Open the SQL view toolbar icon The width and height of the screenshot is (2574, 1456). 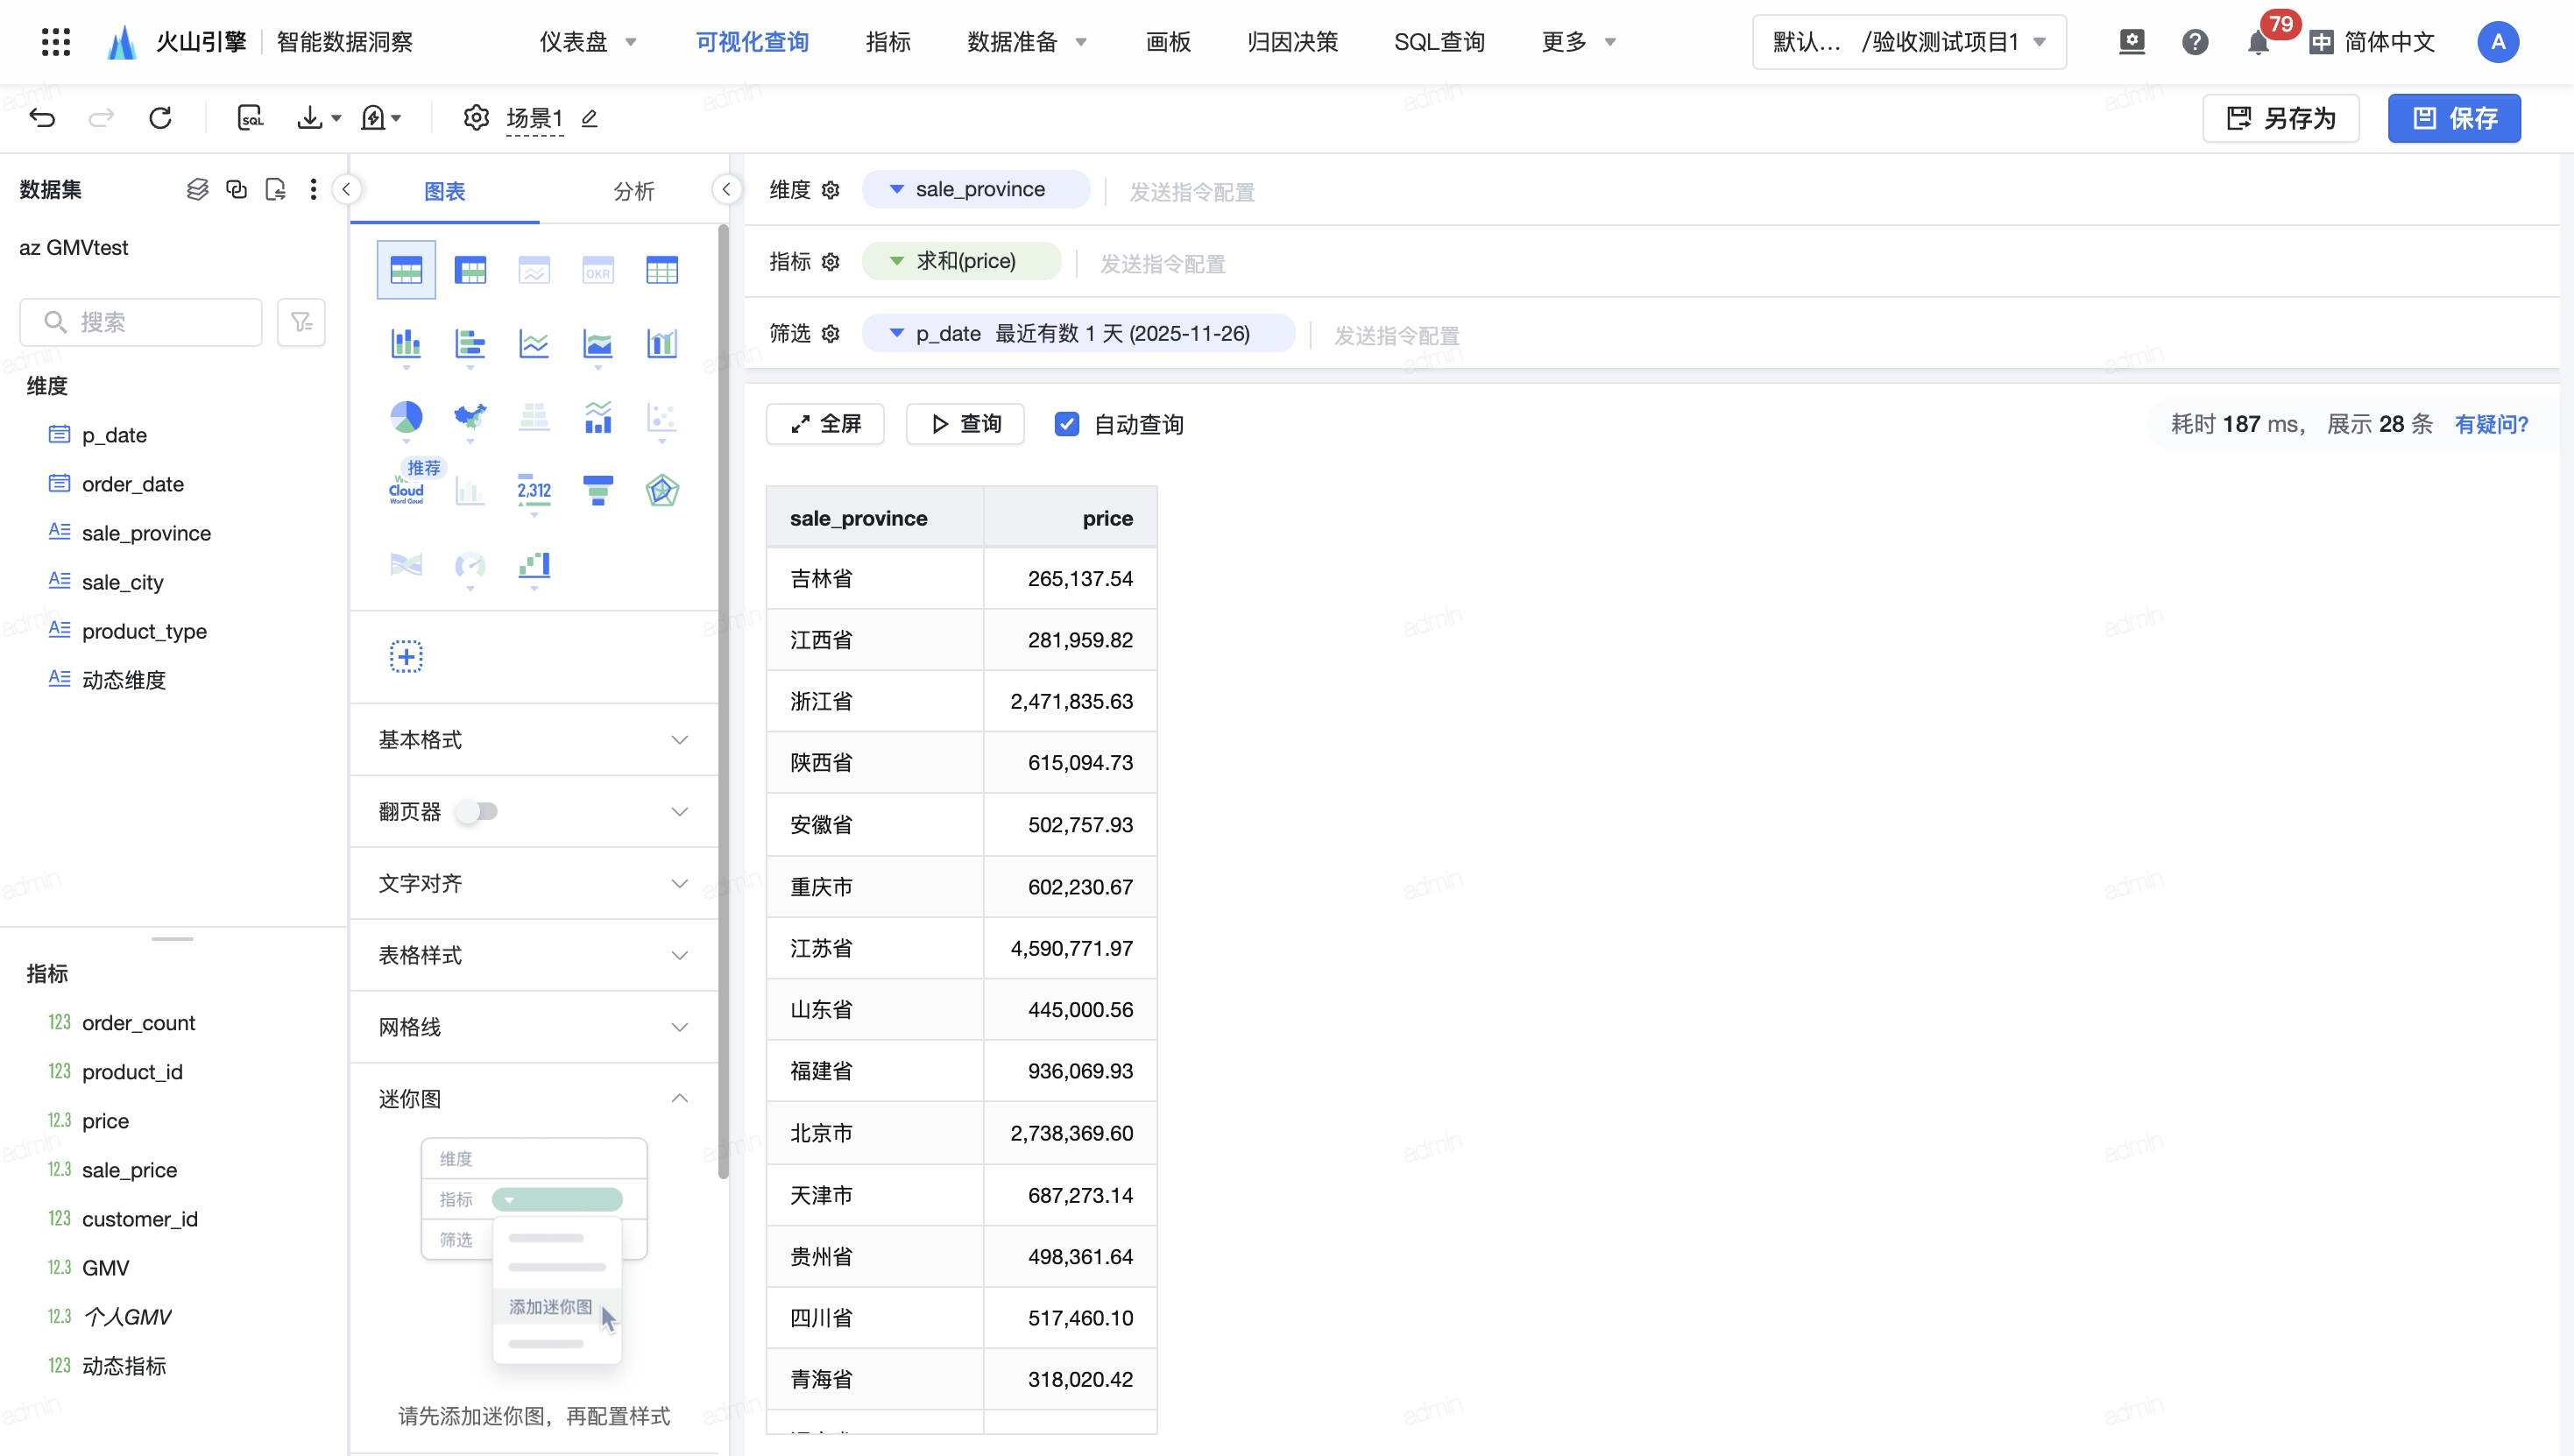tap(250, 118)
